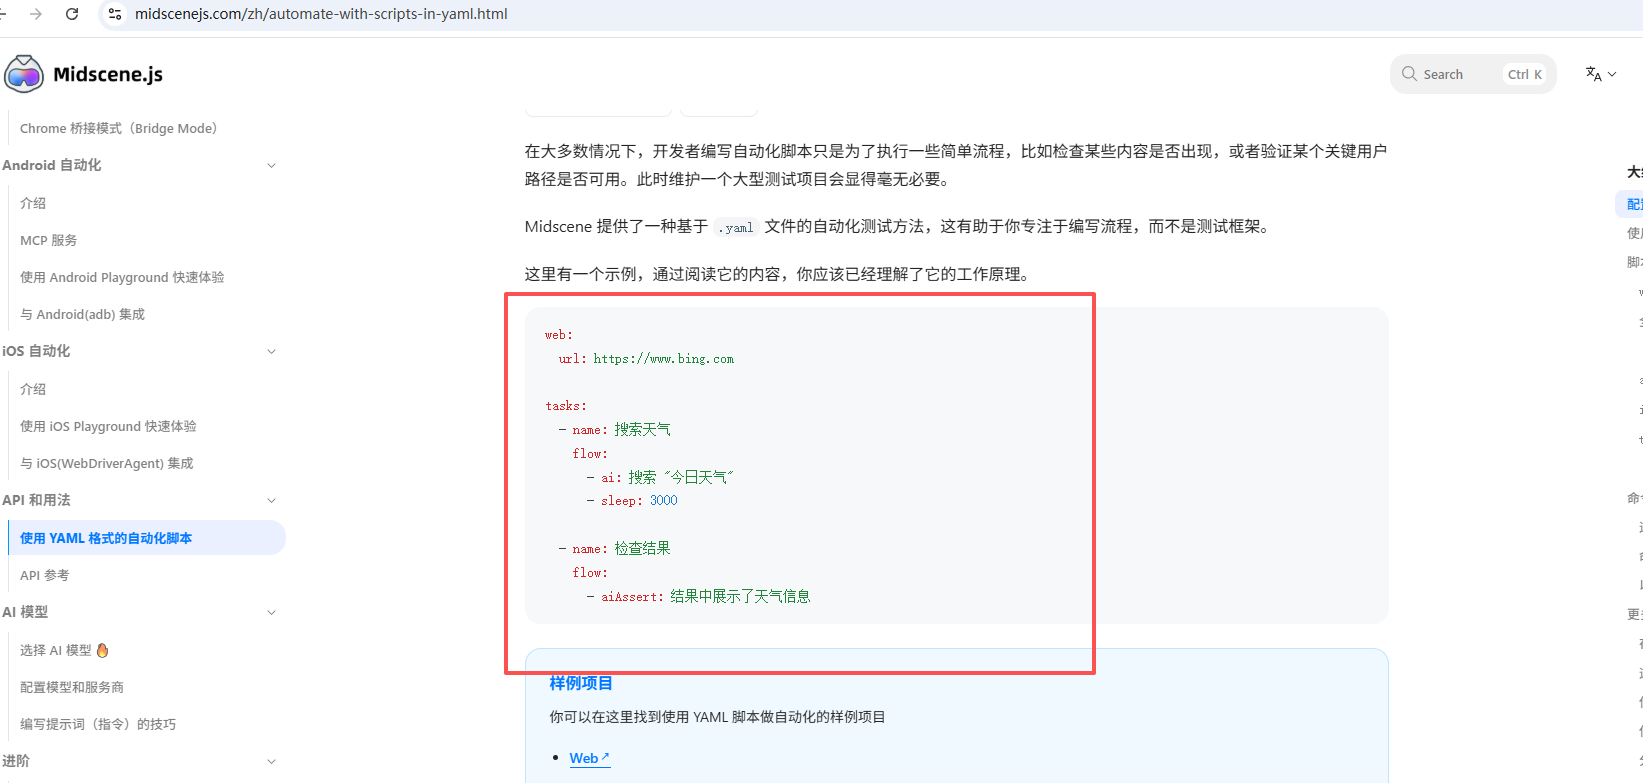The width and height of the screenshot is (1643, 783).
Task: Open the Web sample project link
Action: tap(589, 758)
